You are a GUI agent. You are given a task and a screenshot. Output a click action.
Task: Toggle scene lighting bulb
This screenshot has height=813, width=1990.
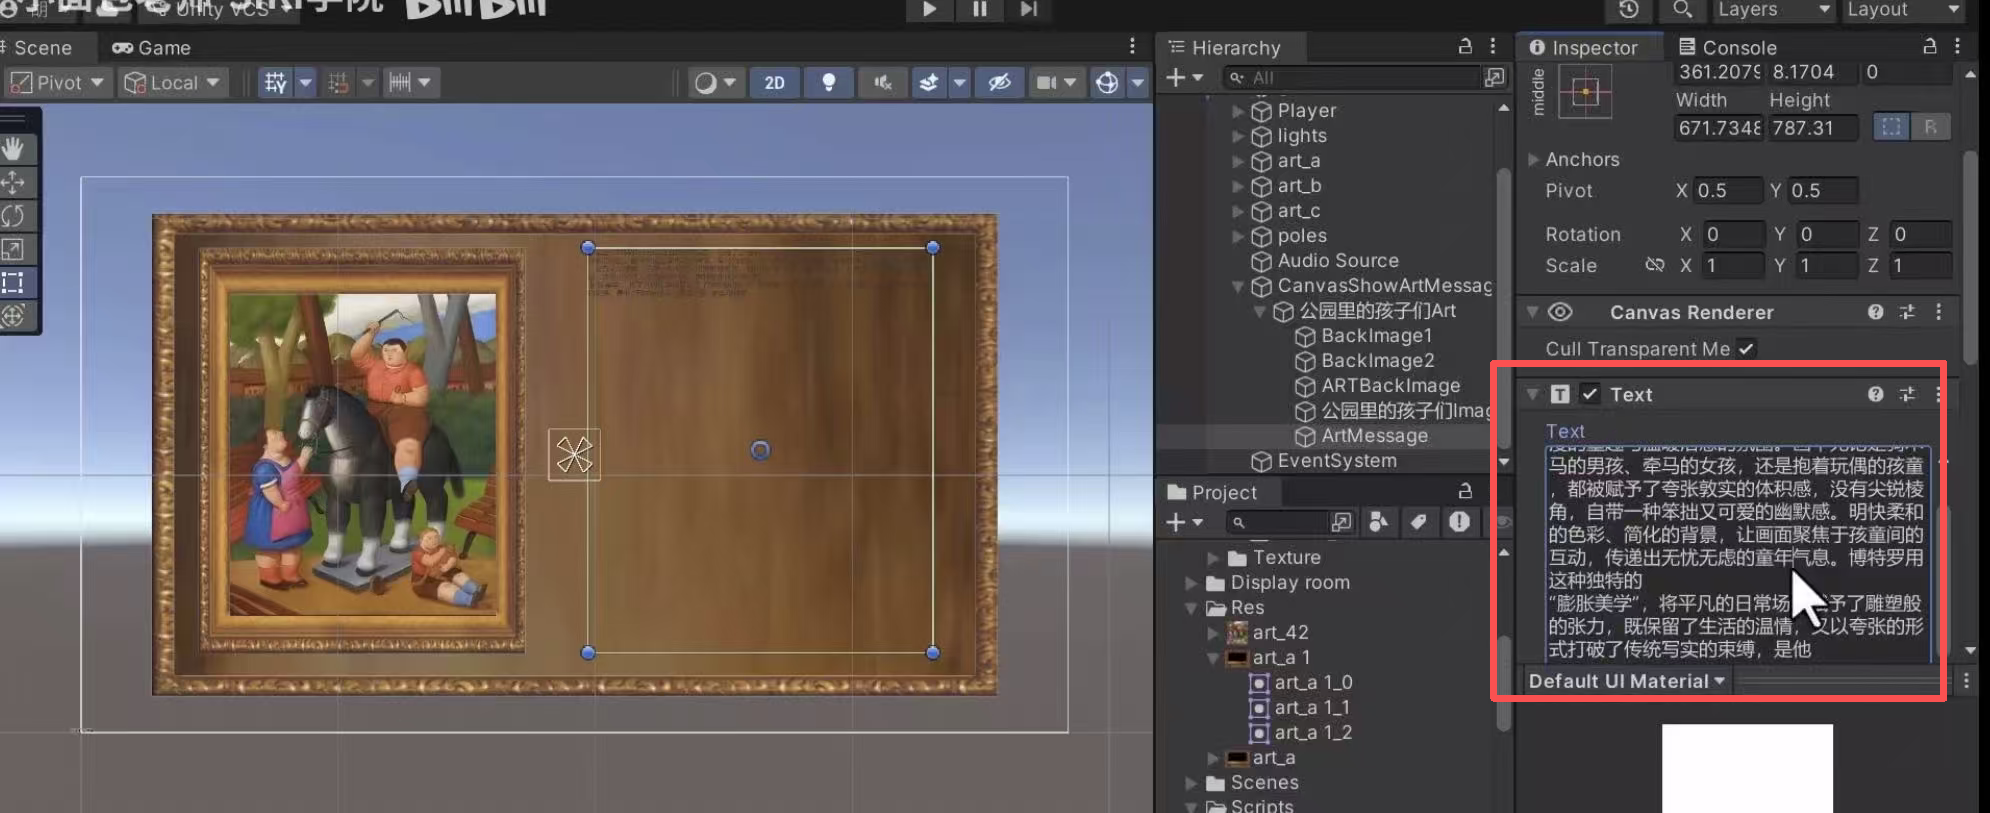(x=828, y=83)
